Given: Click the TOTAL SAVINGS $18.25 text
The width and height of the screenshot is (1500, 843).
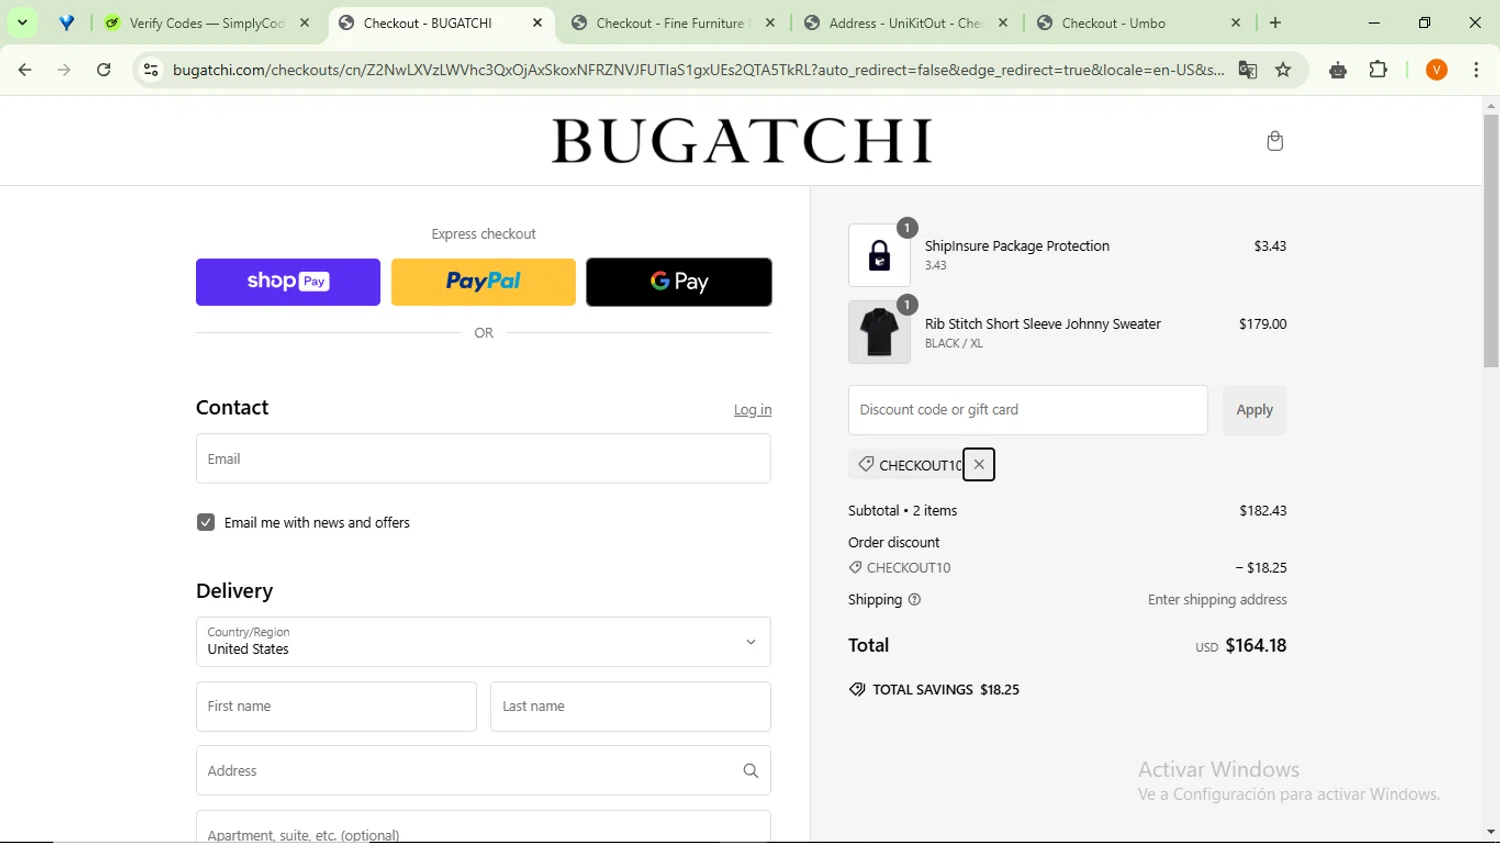Looking at the screenshot, I should 946,690.
